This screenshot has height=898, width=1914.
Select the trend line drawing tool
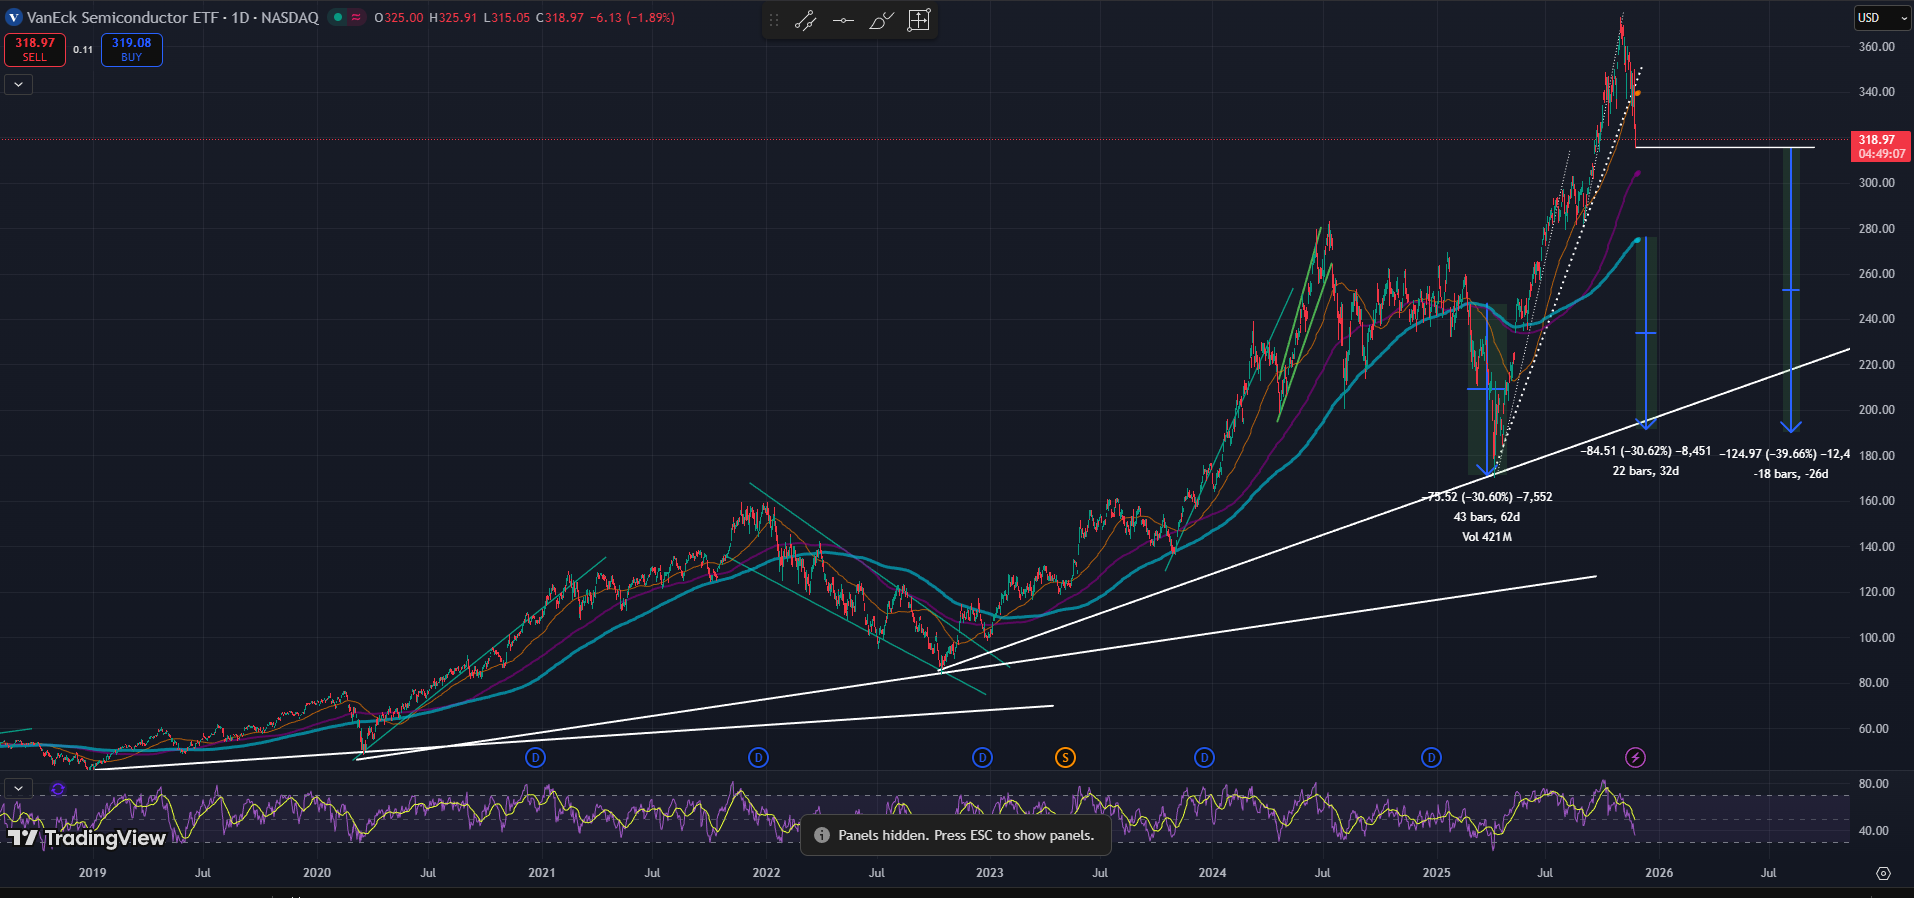pos(805,20)
